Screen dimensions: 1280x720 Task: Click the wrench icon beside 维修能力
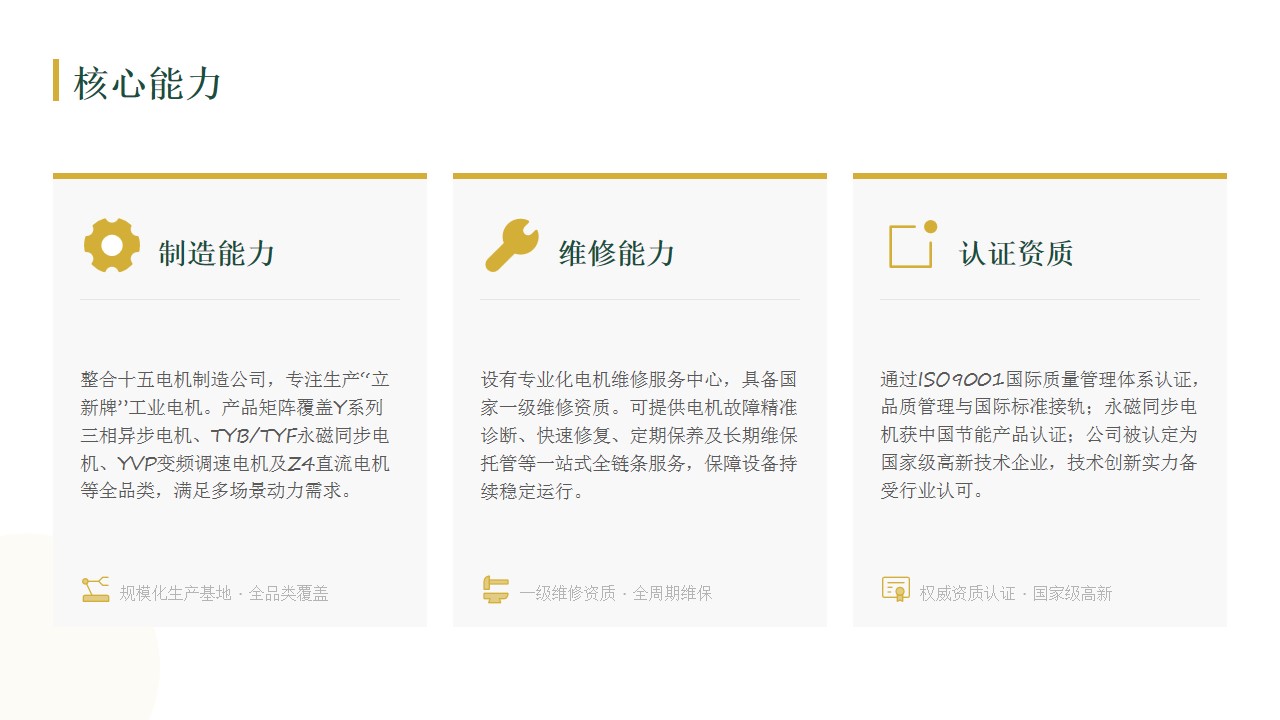(x=512, y=245)
